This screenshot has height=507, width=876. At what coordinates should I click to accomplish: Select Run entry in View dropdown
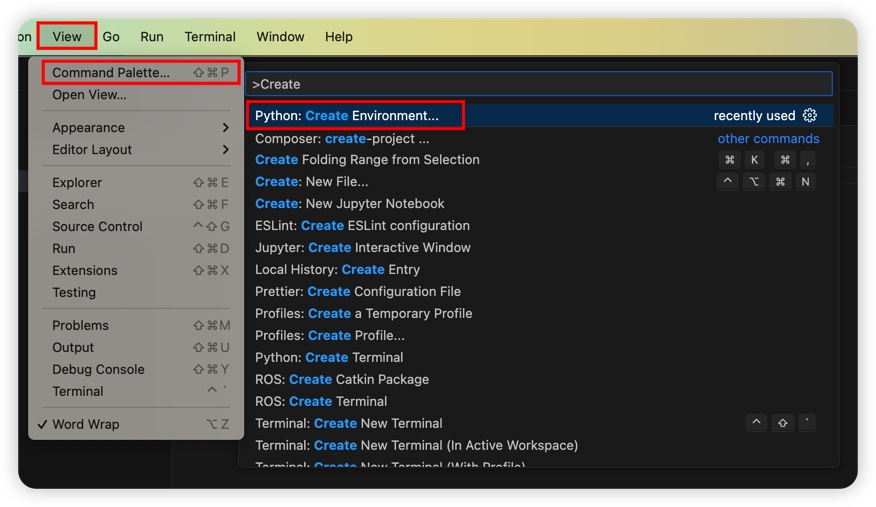(x=136, y=248)
